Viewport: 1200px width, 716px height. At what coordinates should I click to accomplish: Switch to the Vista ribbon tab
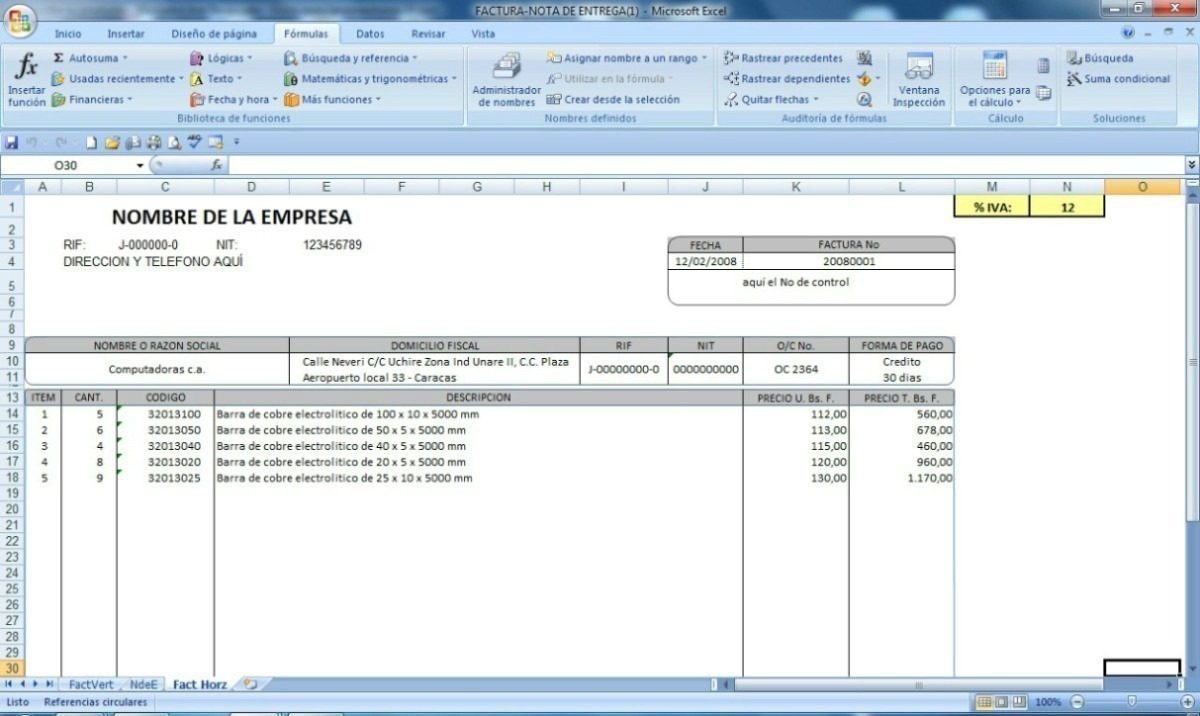483,34
